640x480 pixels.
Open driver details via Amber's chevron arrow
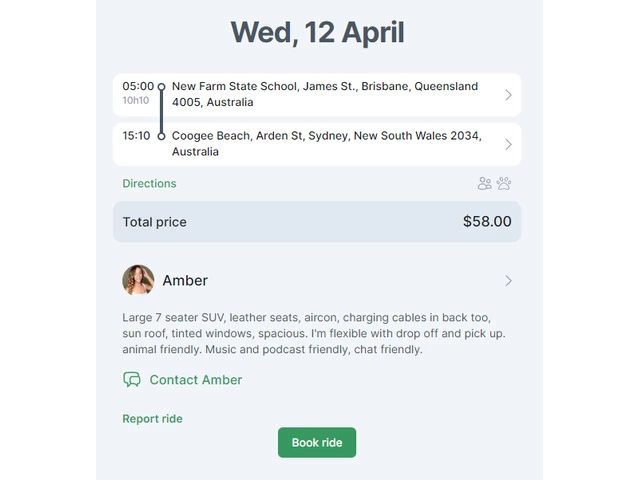click(x=508, y=281)
